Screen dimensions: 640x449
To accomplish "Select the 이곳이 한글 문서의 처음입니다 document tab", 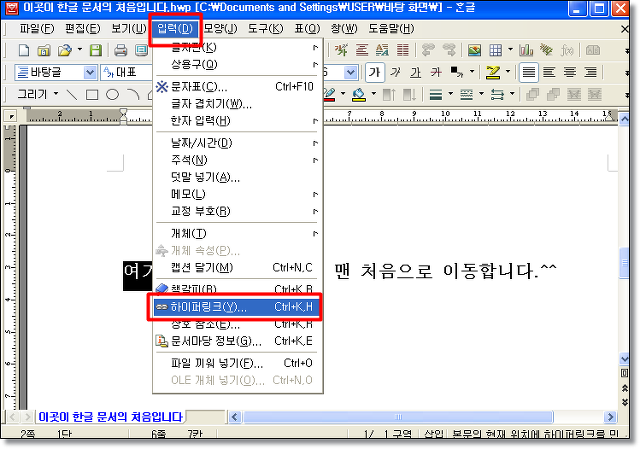I will click(110, 417).
